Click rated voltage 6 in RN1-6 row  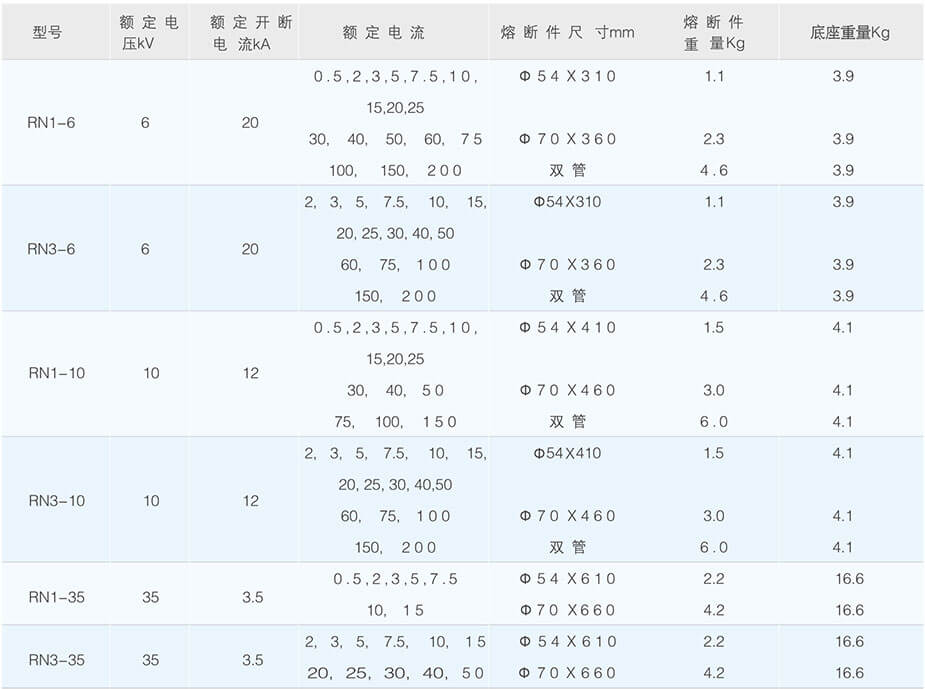145,123
